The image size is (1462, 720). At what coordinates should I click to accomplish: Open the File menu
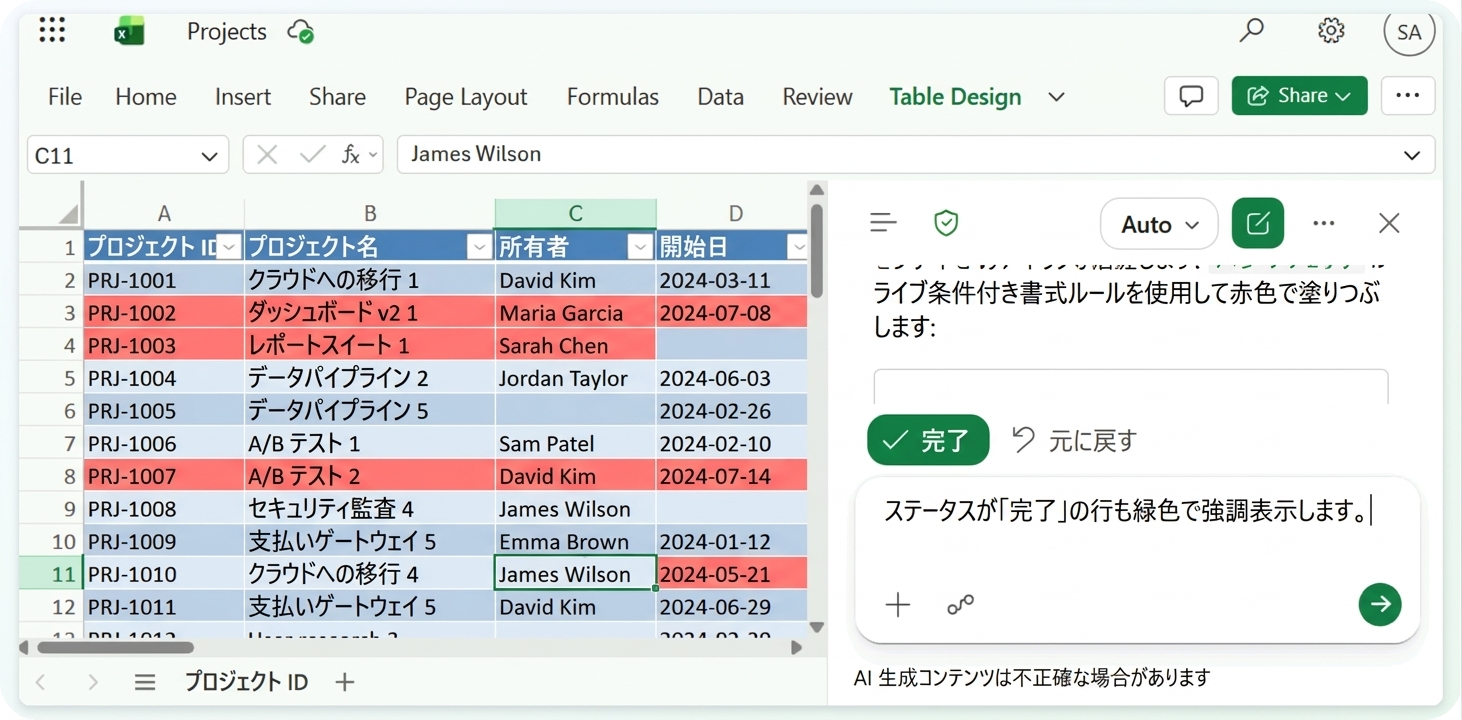(x=65, y=97)
